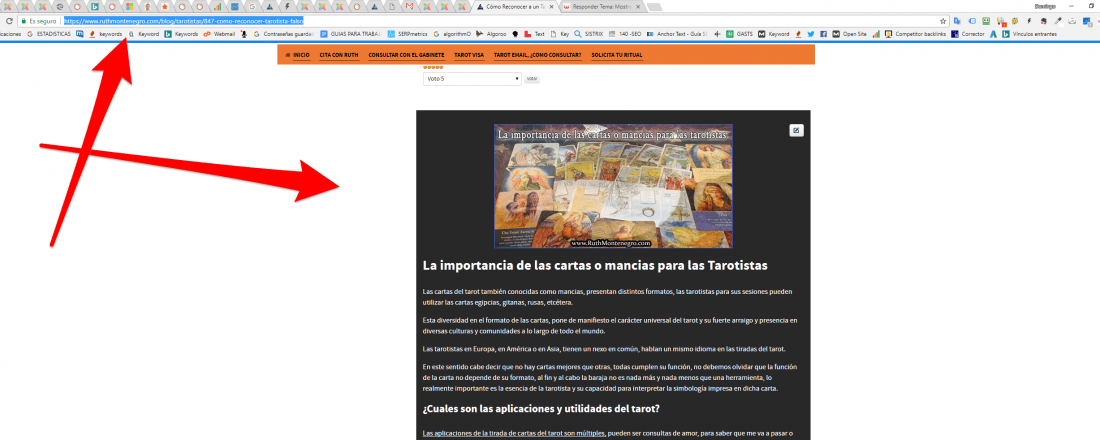Click the five-star rating display
This screenshot has height=440, width=1100.
[433, 67]
